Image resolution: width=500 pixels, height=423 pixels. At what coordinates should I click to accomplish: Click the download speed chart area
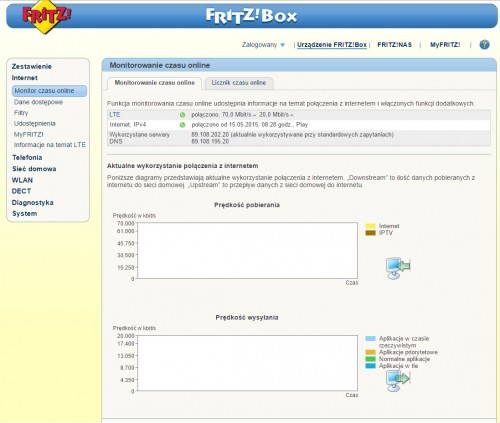[247, 250]
